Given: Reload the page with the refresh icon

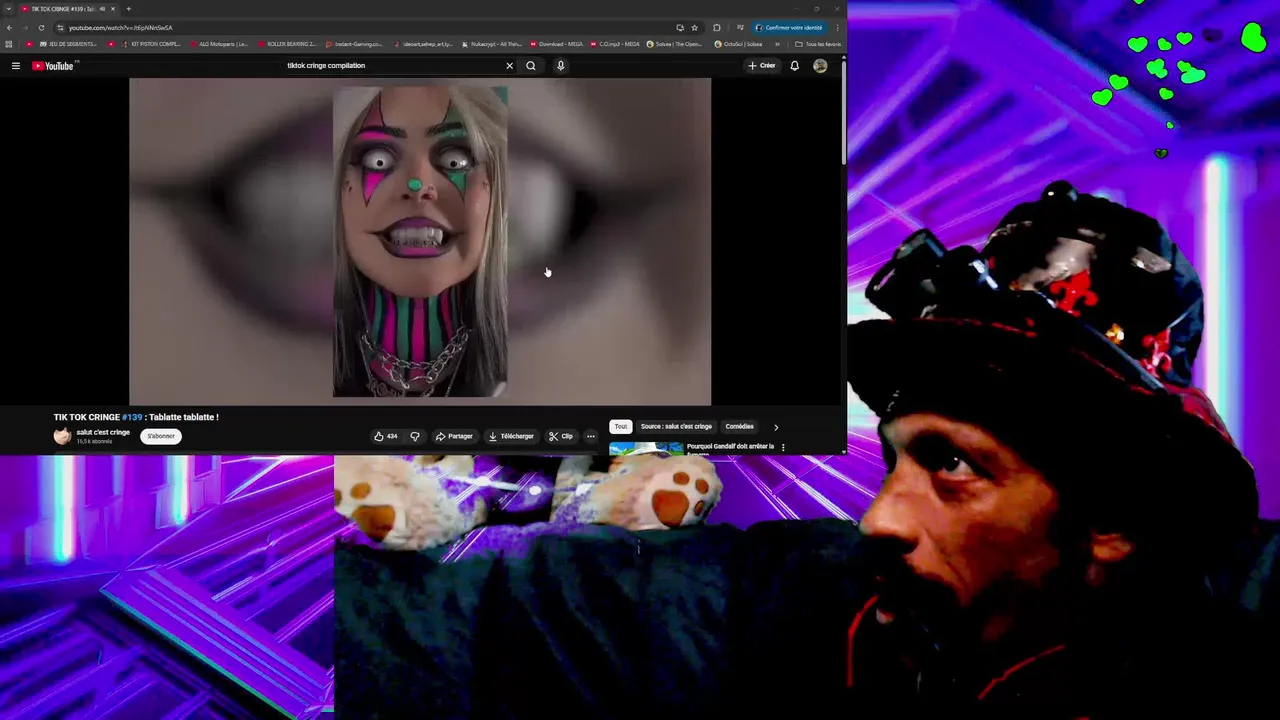Looking at the screenshot, I should pyautogui.click(x=41, y=28).
